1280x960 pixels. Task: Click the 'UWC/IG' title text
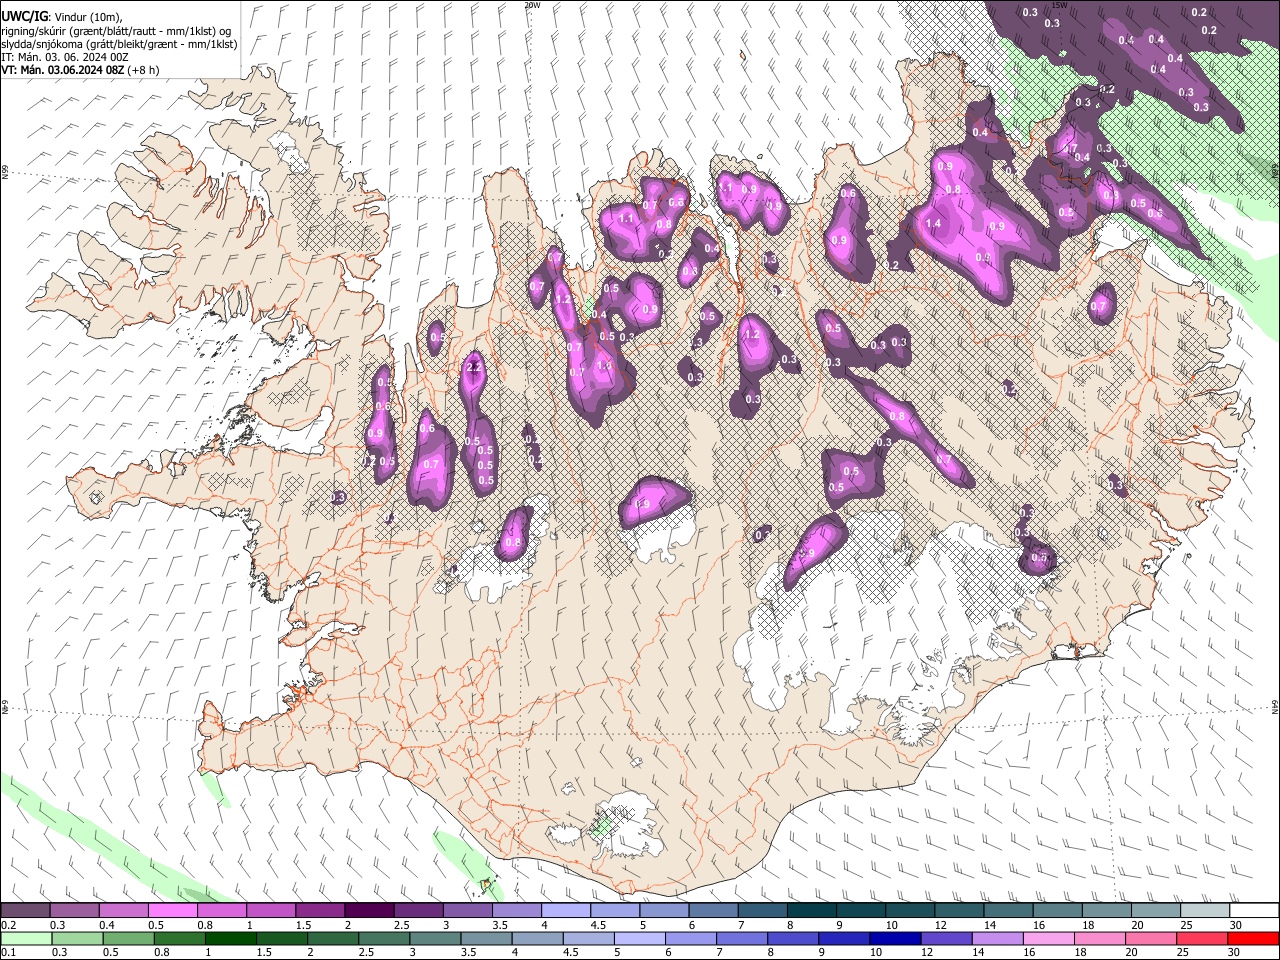[24, 16]
